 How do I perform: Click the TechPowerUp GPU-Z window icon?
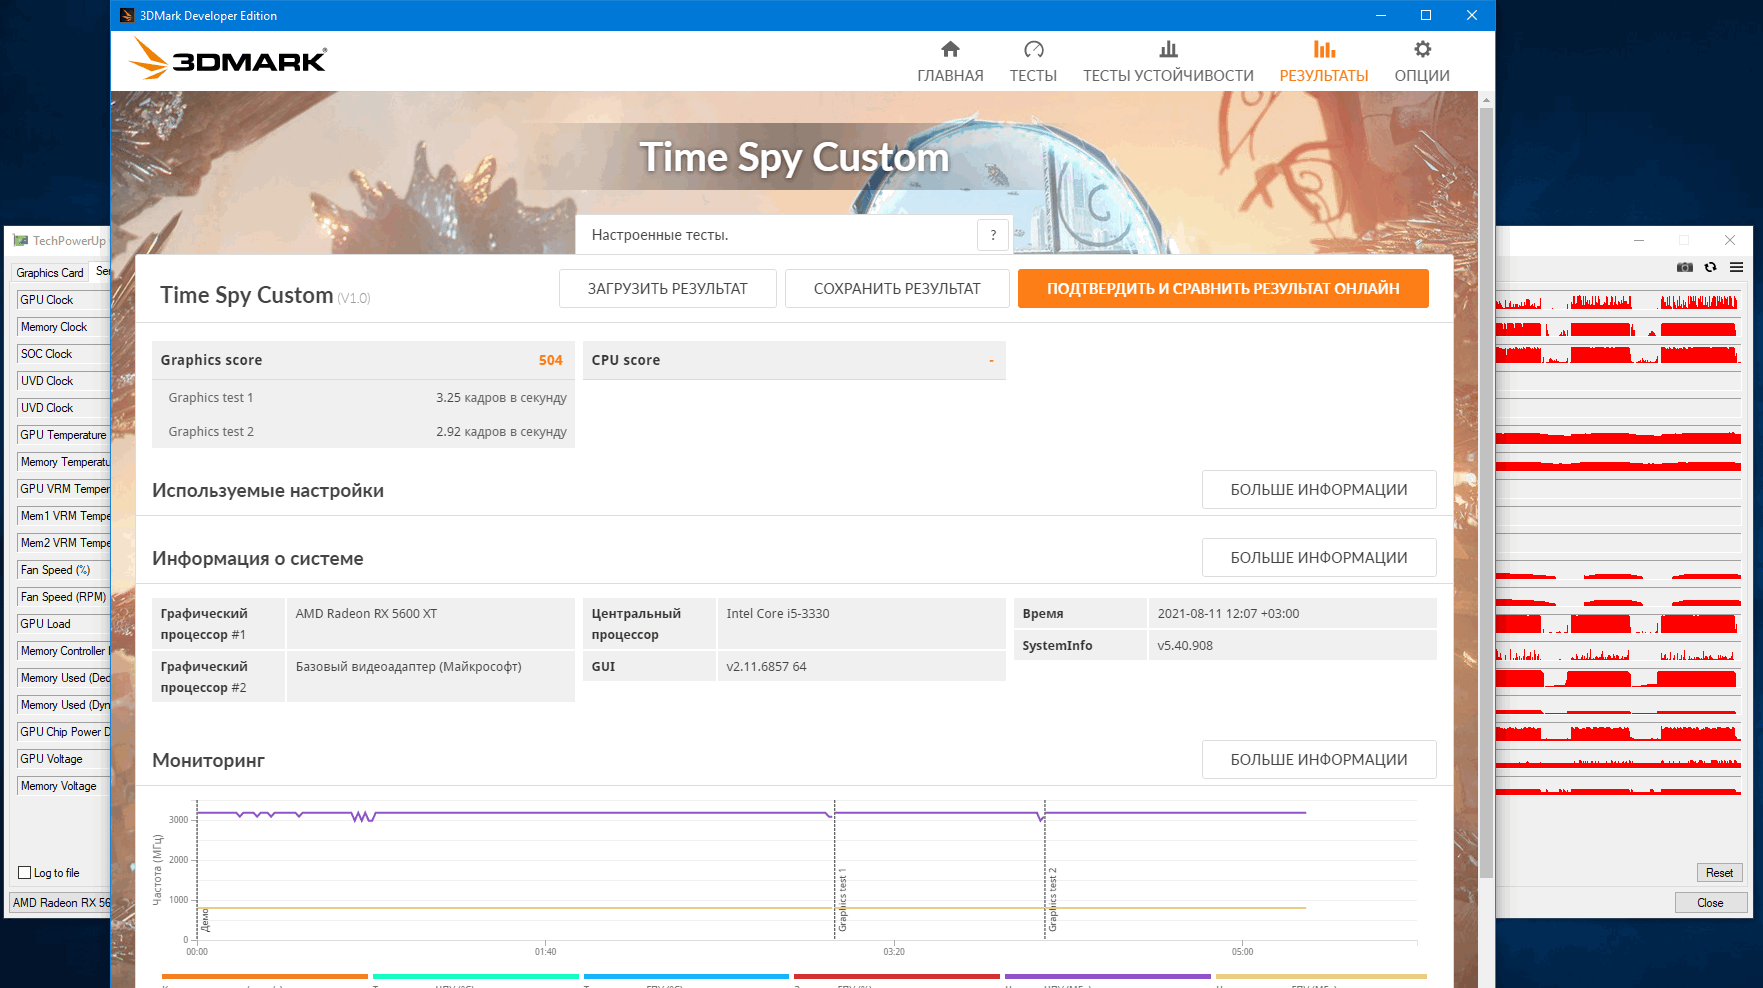[x=20, y=240]
